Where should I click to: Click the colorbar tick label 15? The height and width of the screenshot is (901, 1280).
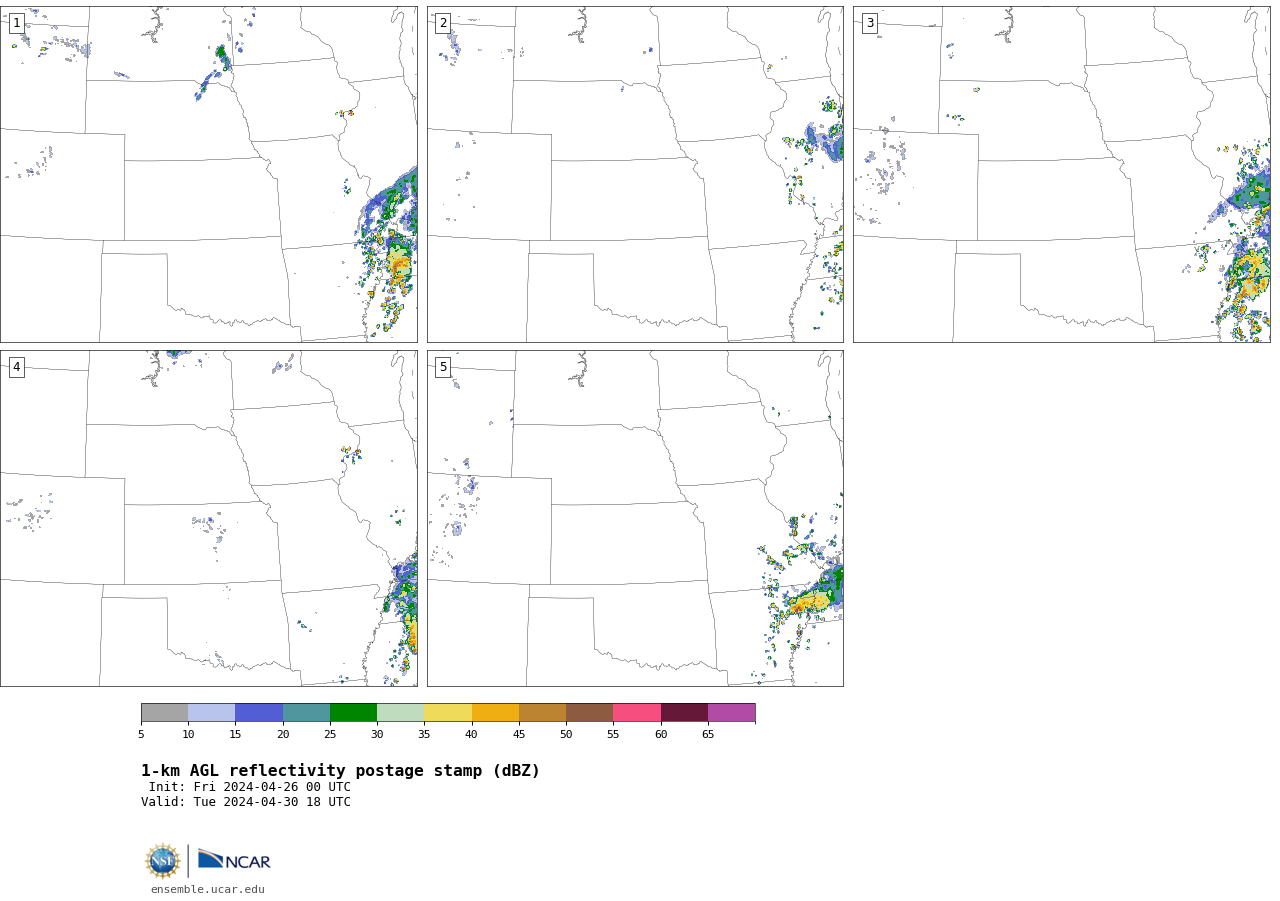coord(235,735)
